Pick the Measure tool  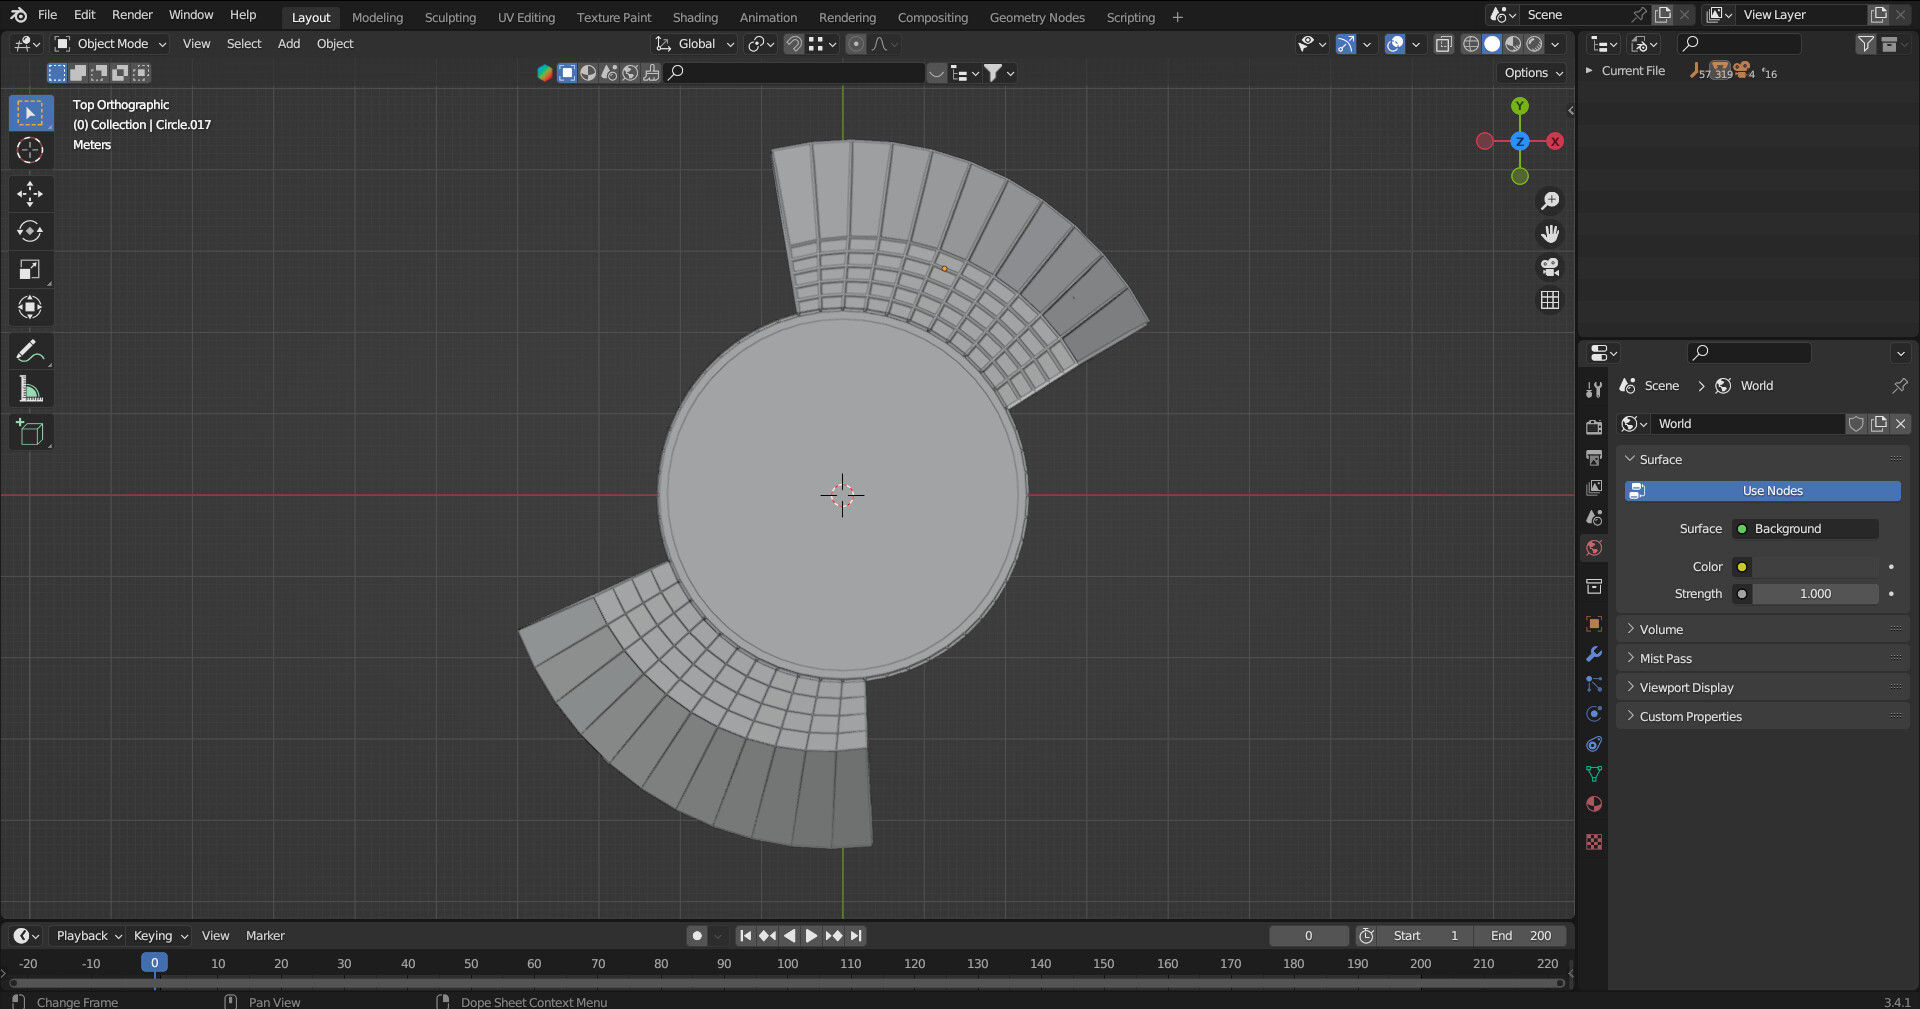click(x=30, y=390)
